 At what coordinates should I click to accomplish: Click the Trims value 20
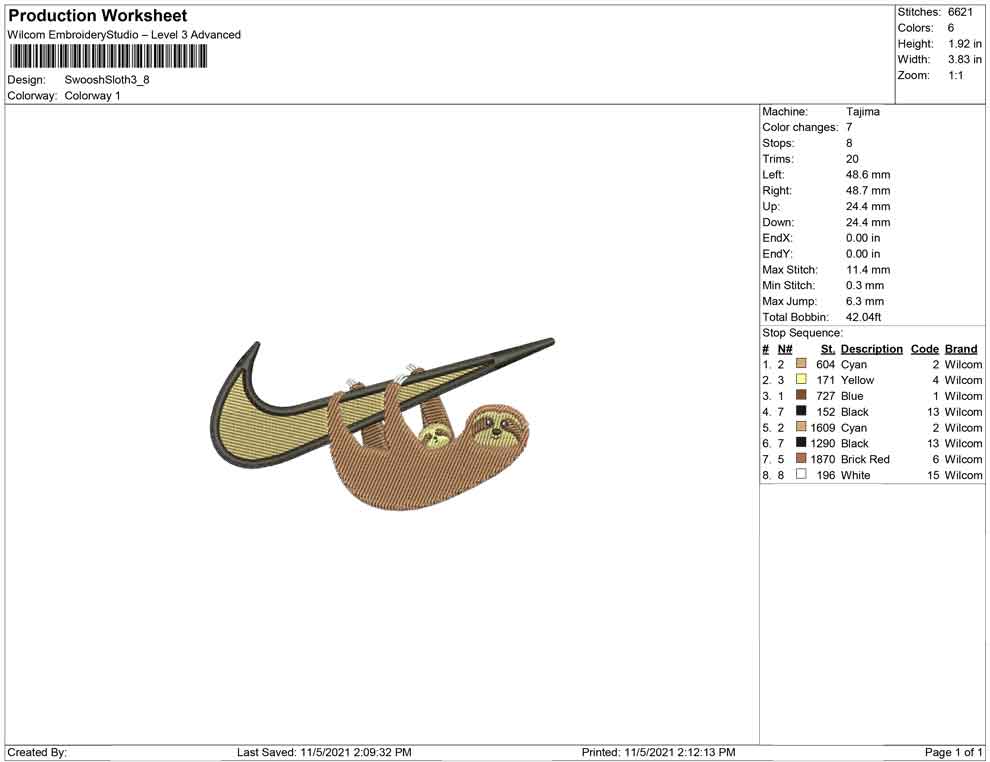(x=852, y=159)
